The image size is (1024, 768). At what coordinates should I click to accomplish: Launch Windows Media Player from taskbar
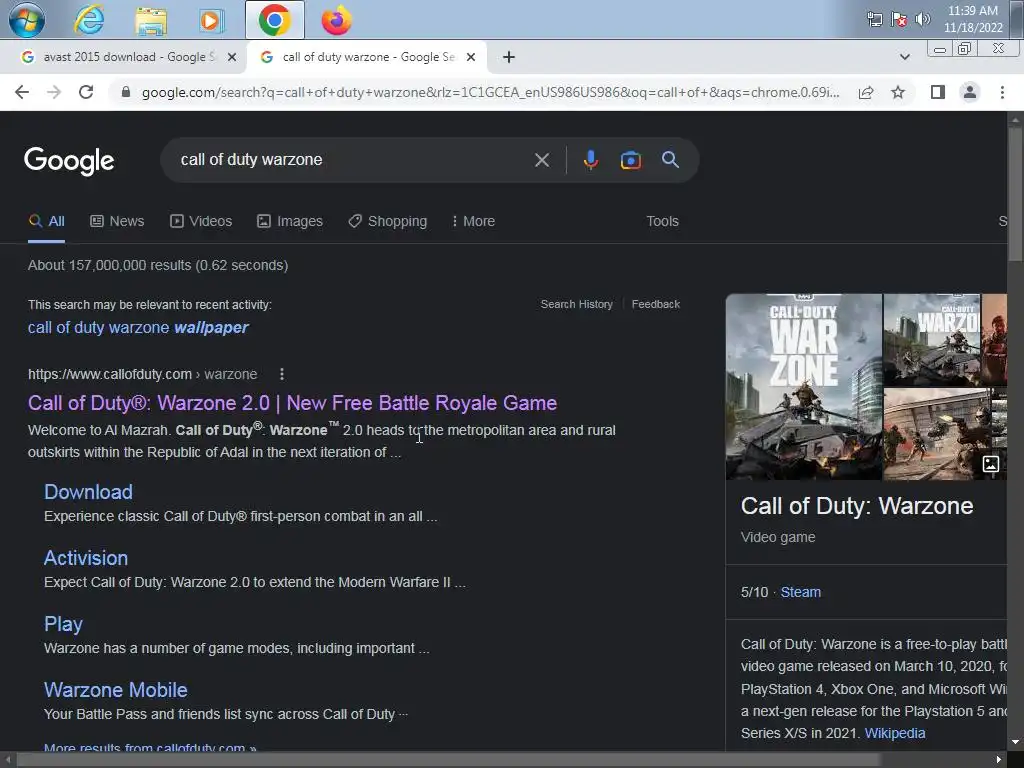[x=210, y=21]
